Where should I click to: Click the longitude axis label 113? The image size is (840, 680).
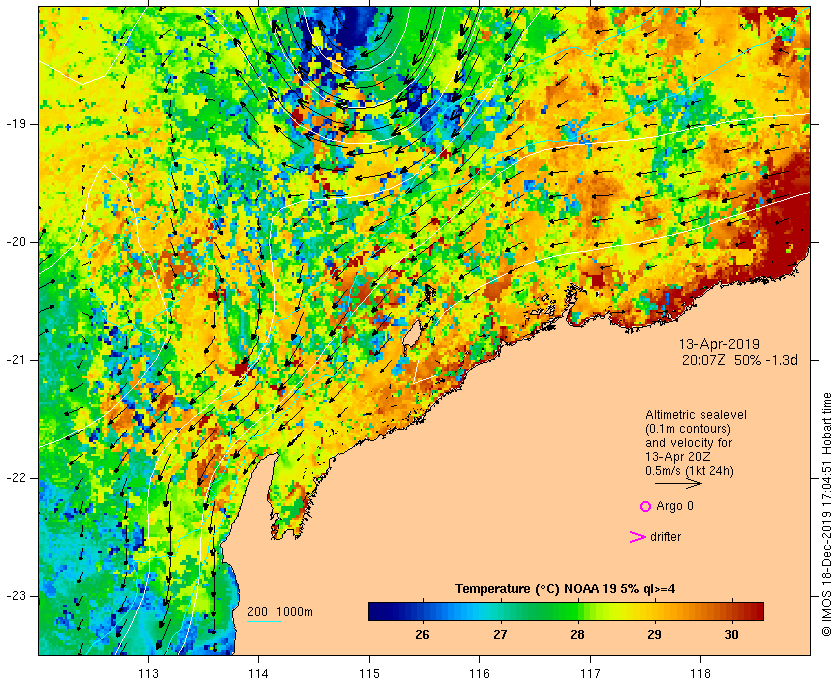click(148, 672)
